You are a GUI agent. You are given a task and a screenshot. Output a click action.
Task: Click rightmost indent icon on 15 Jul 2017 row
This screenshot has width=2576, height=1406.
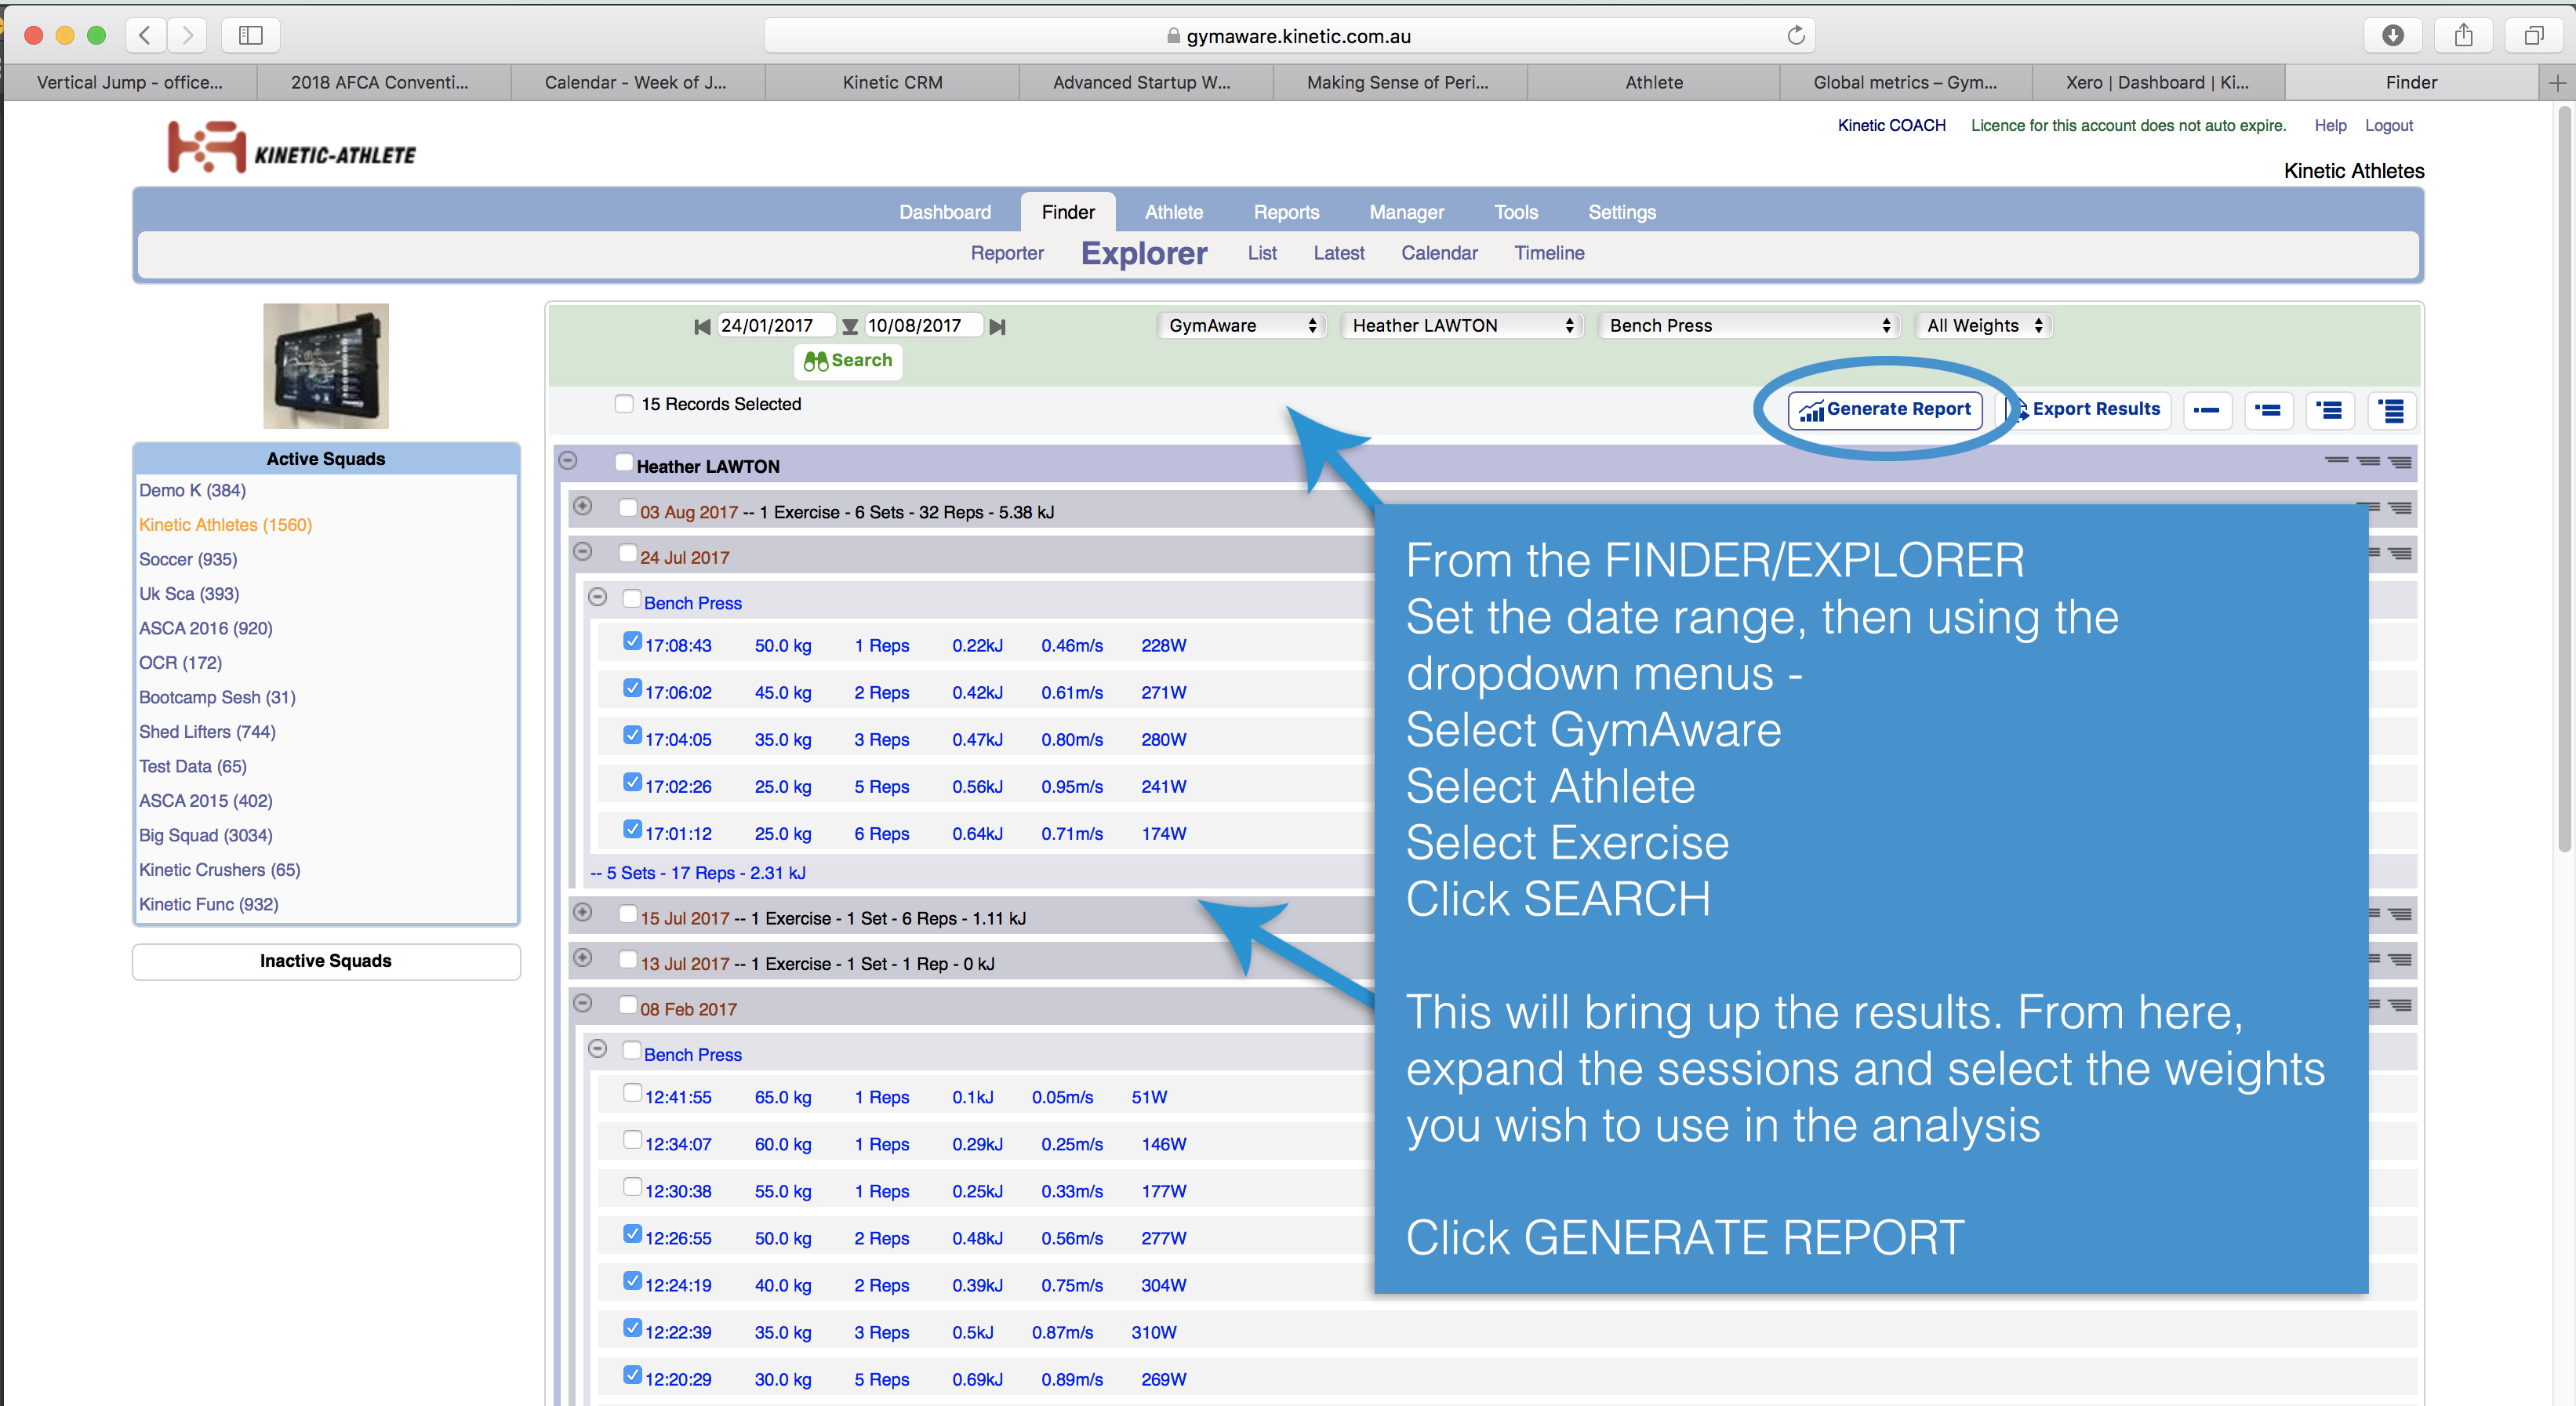click(2400, 914)
